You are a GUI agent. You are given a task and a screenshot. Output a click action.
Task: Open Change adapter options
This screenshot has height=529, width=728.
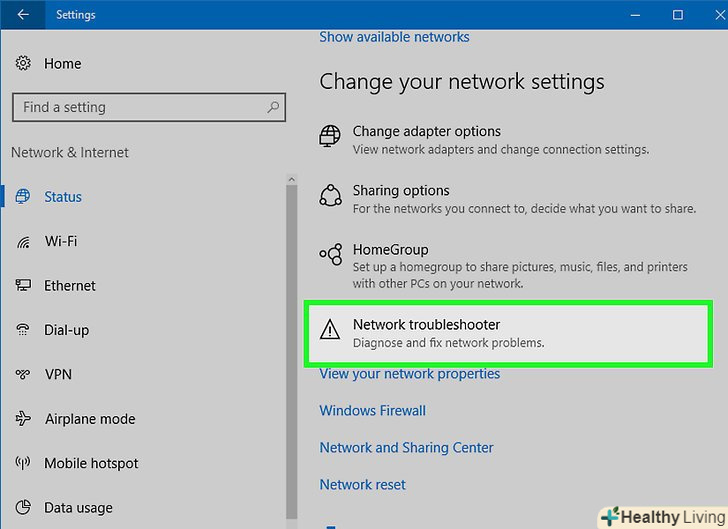click(426, 131)
